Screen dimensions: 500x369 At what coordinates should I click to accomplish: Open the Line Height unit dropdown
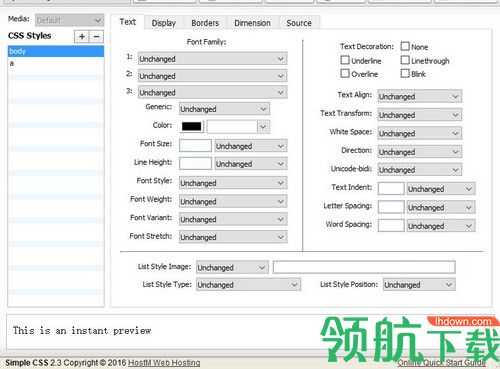251,164
